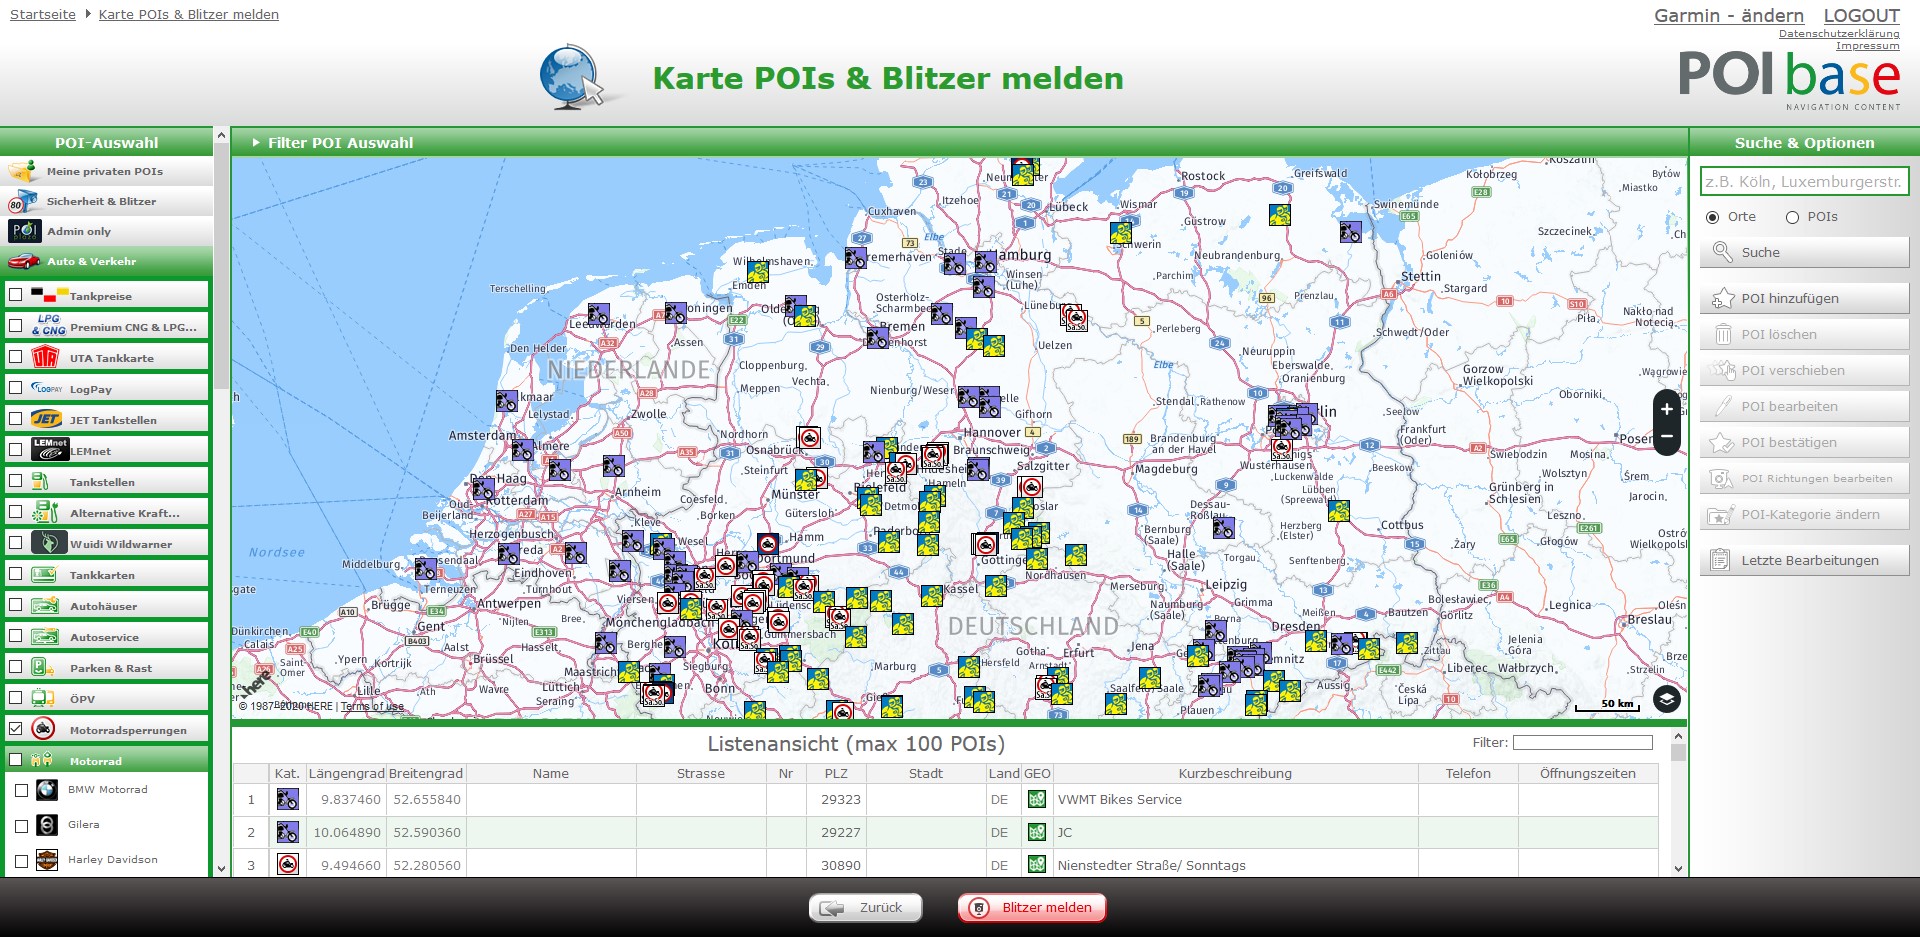
Task: Click the POI hinzufügen star icon
Action: (x=1722, y=298)
